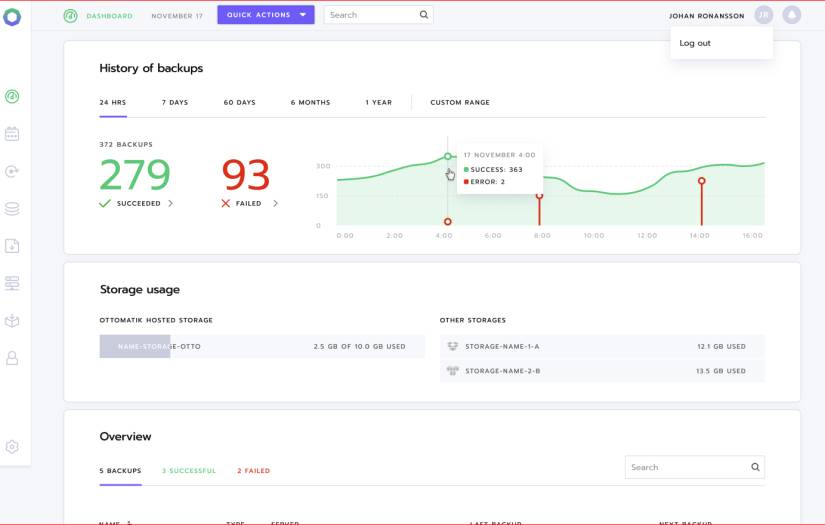825x525 pixels.
Task: Select the Custom Range tab
Action: [460, 102]
